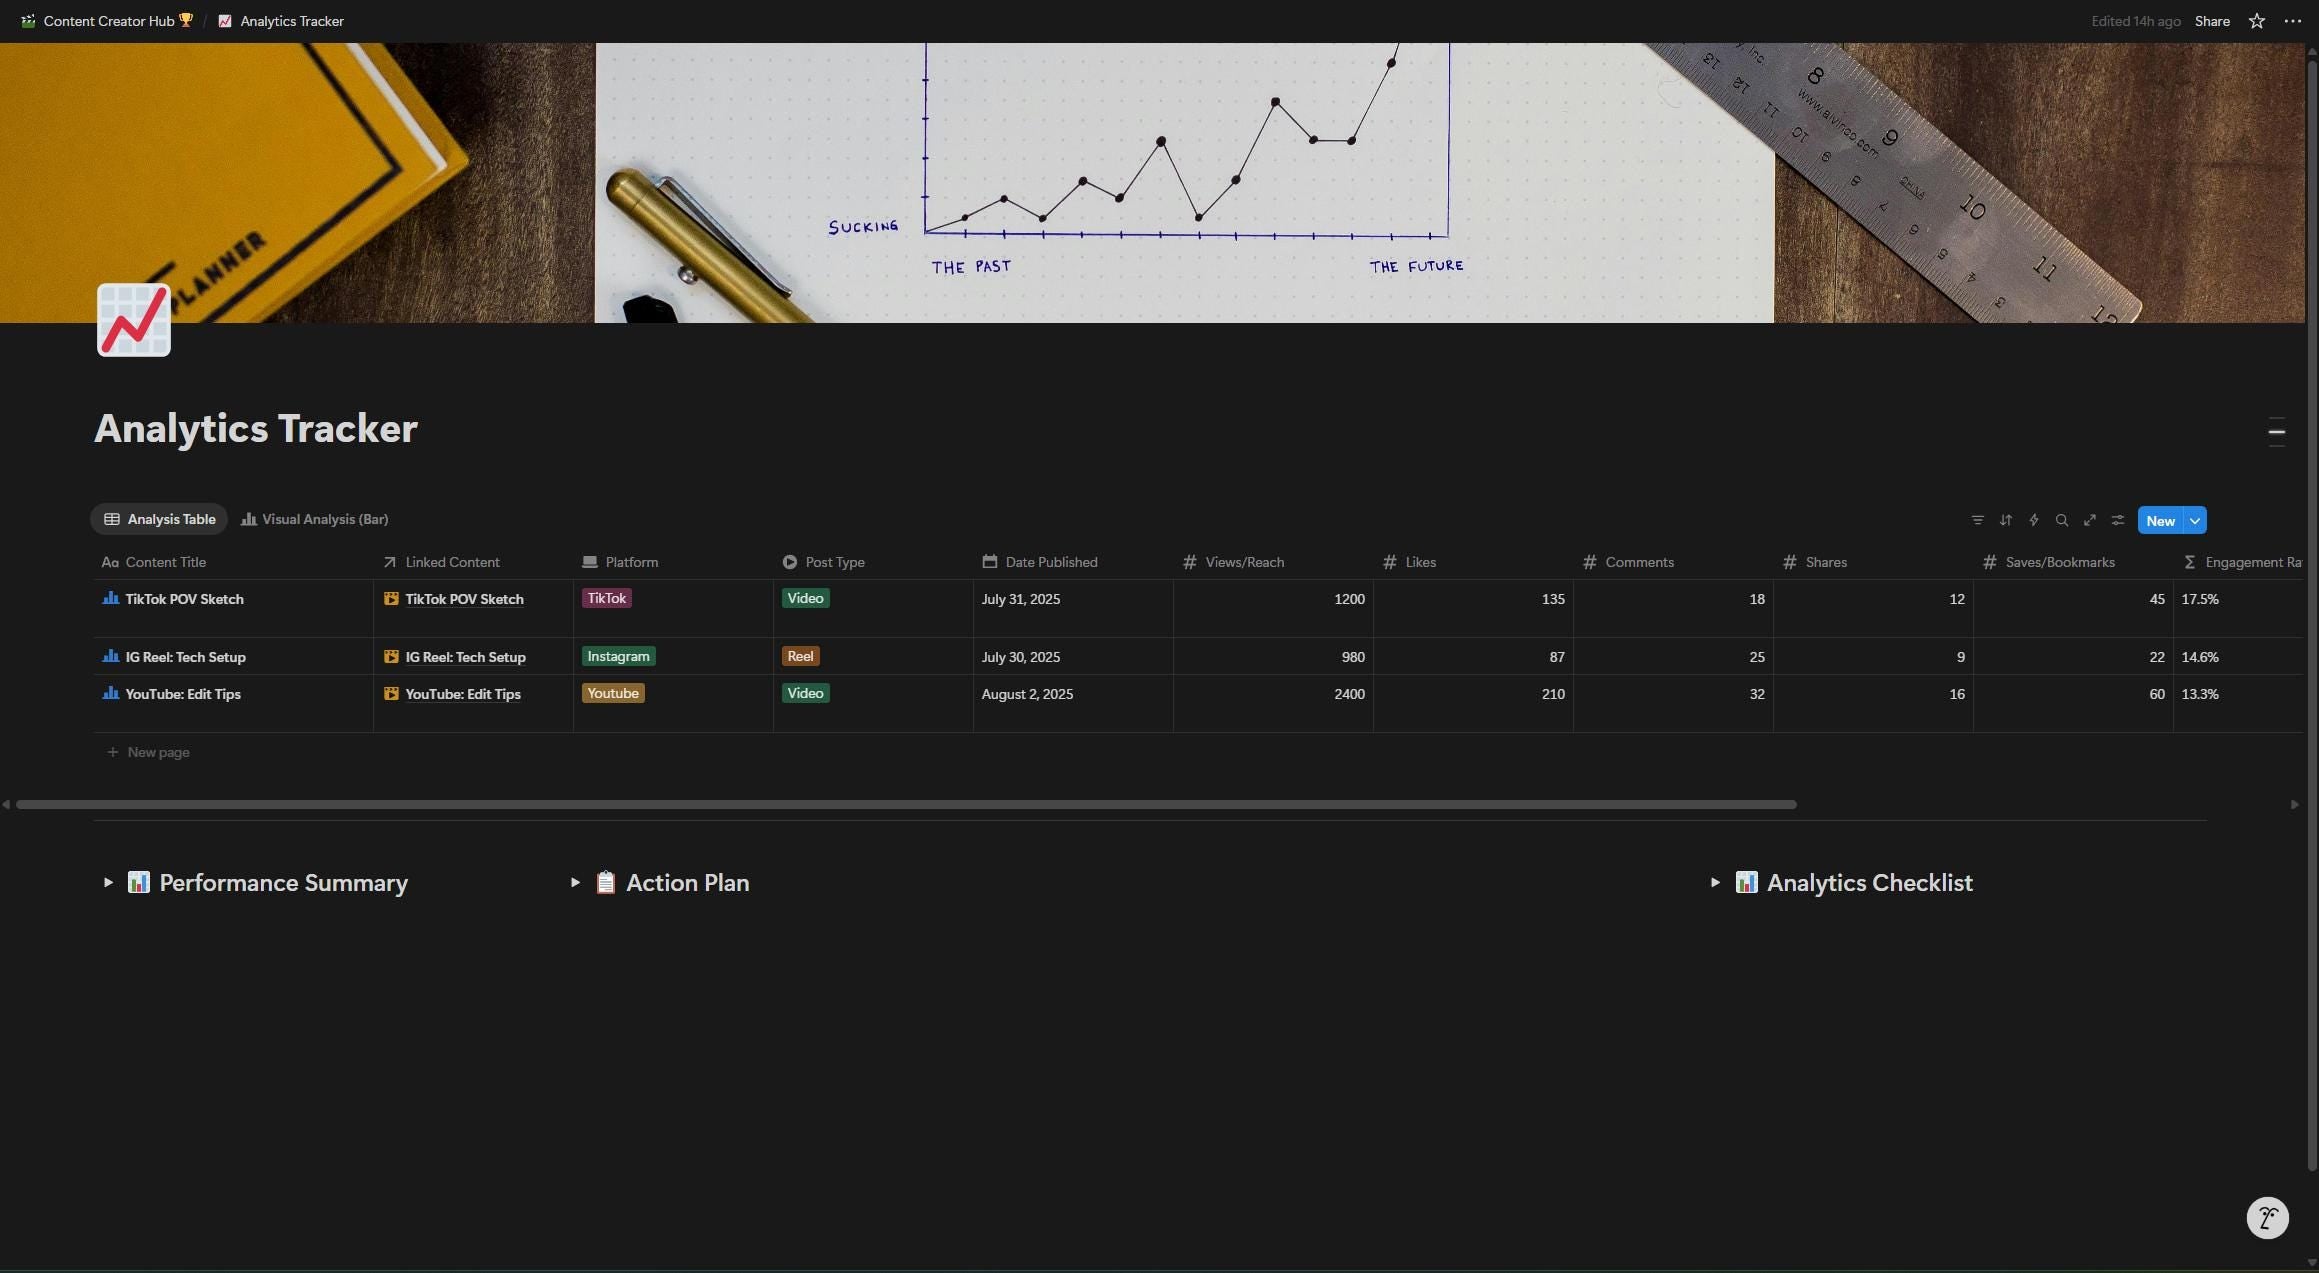
Task: Expand the Performance Summary section
Action: (108, 882)
